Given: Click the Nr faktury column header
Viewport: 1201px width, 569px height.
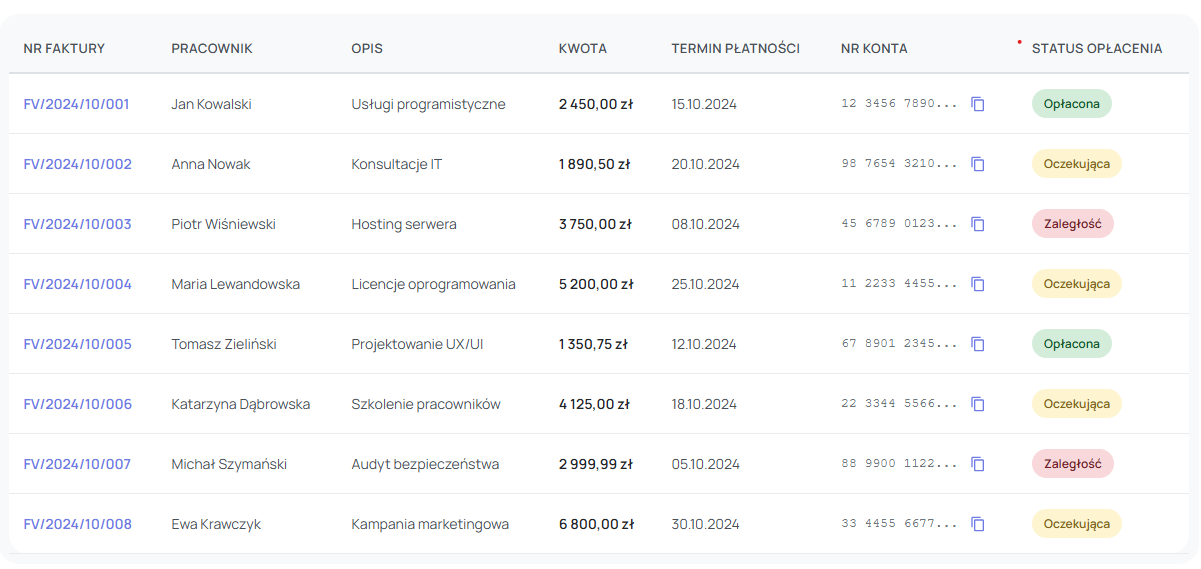Looking at the screenshot, I should 64,48.
